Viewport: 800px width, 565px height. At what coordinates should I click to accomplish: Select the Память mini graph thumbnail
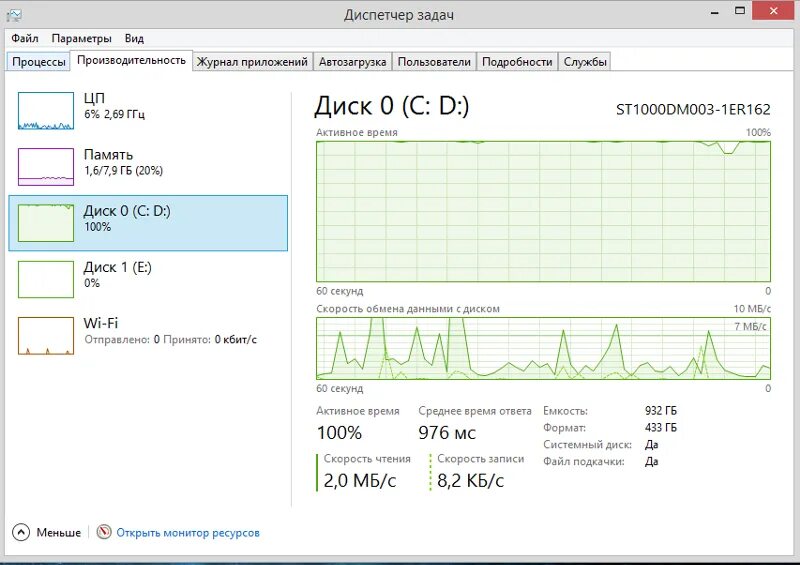coord(46,167)
